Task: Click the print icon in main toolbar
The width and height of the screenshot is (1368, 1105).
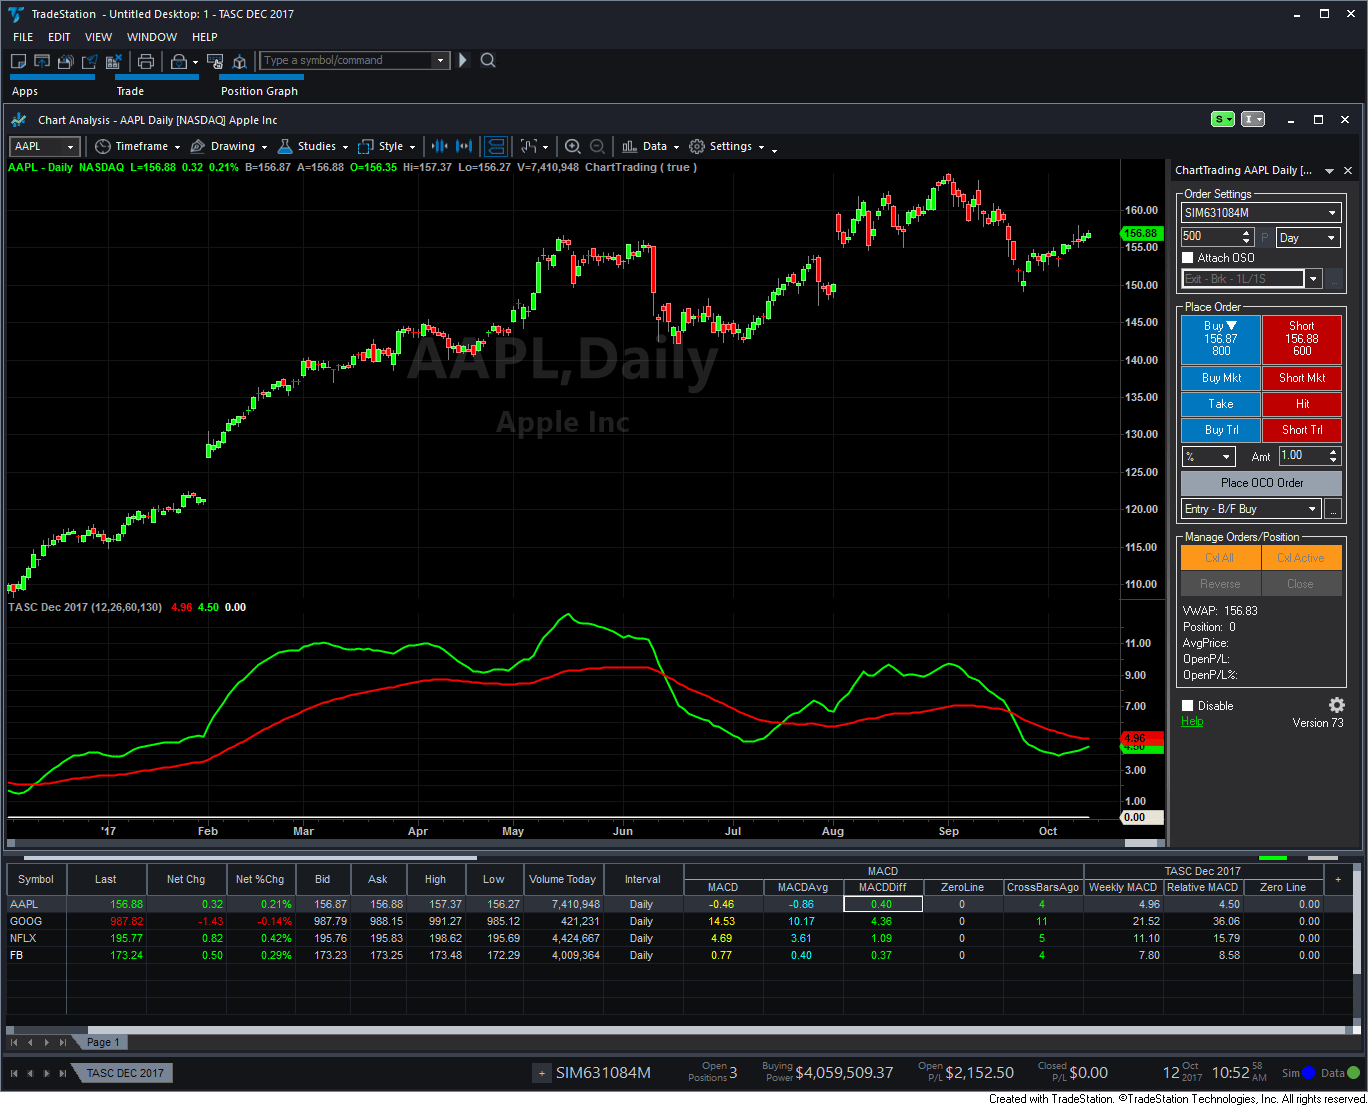Action: pyautogui.click(x=146, y=61)
